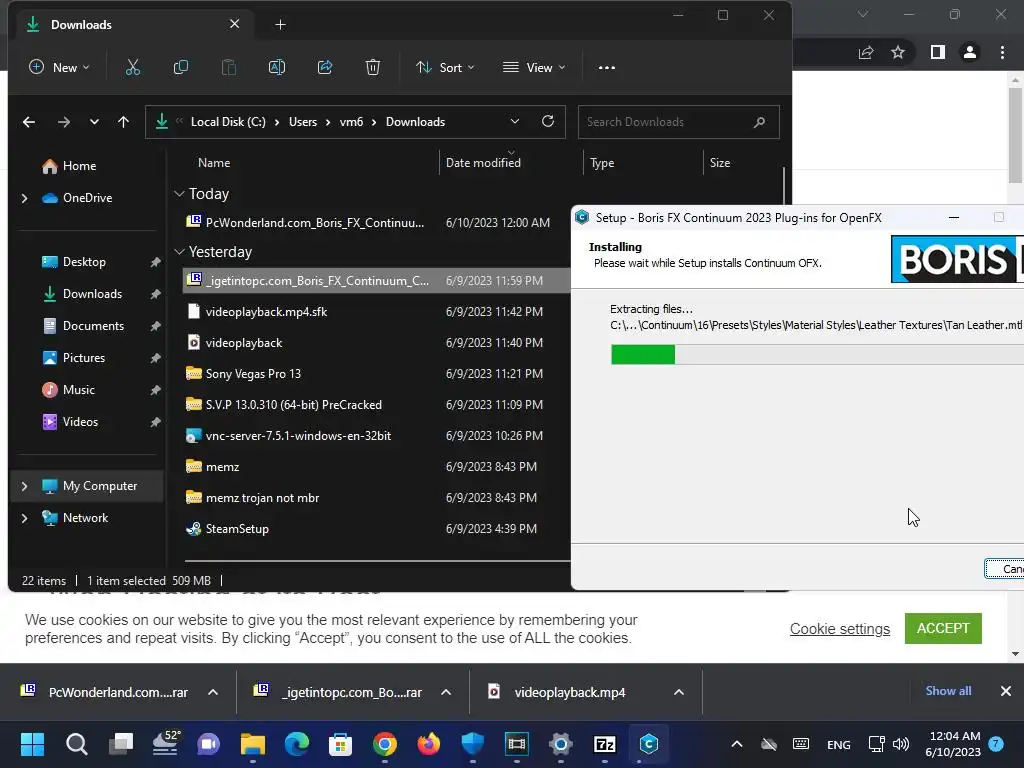Click the Cut scissors icon in Explorer toolbar
This screenshot has height=768, width=1024.
click(133, 67)
